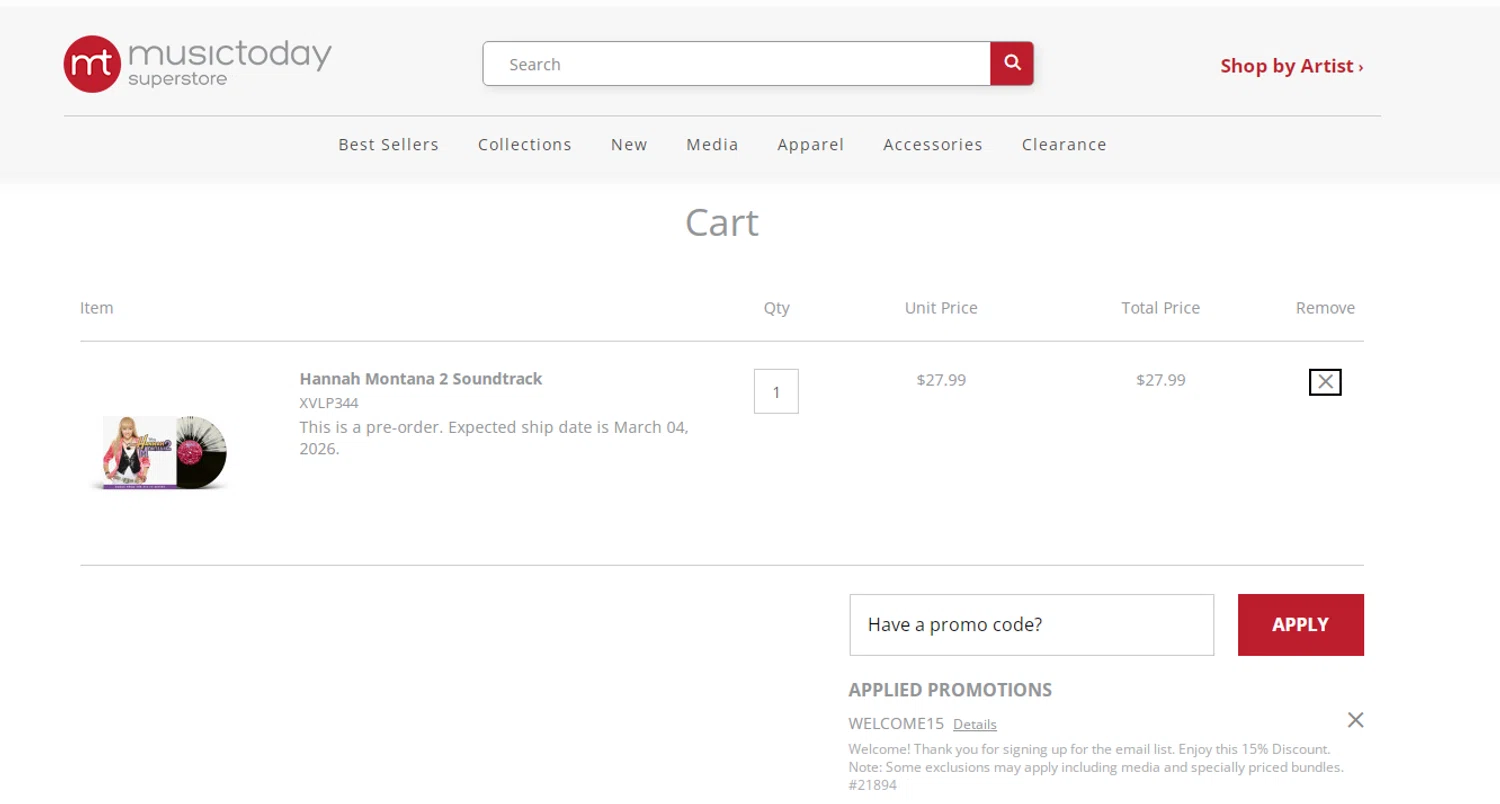Open the Accessories menu
1500x804 pixels.
pos(933,145)
